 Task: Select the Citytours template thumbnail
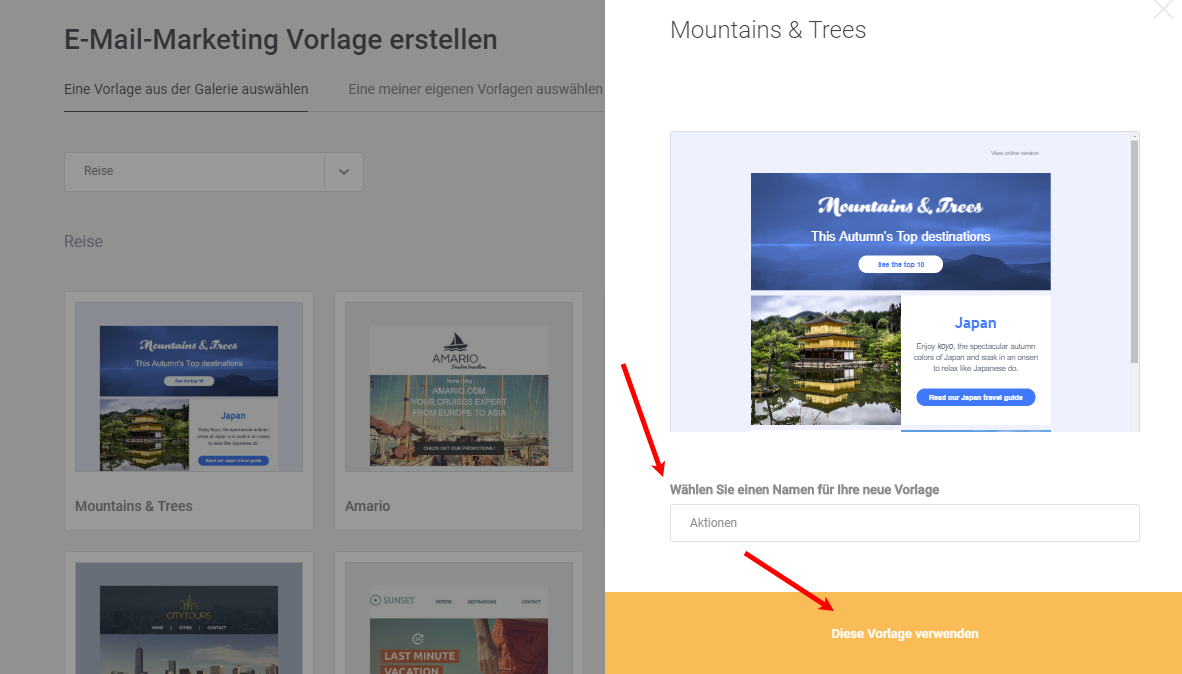[x=189, y=618]
